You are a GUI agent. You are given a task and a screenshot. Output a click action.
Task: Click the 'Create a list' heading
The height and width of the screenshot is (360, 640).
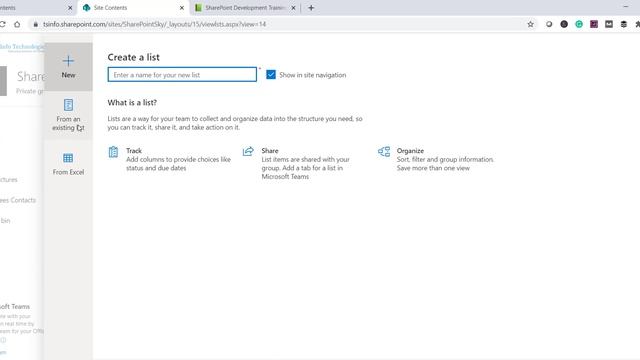133,57
